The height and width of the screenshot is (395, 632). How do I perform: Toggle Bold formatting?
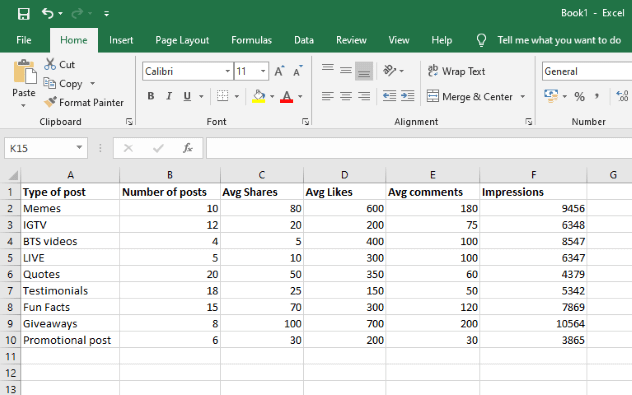(151, 96)
